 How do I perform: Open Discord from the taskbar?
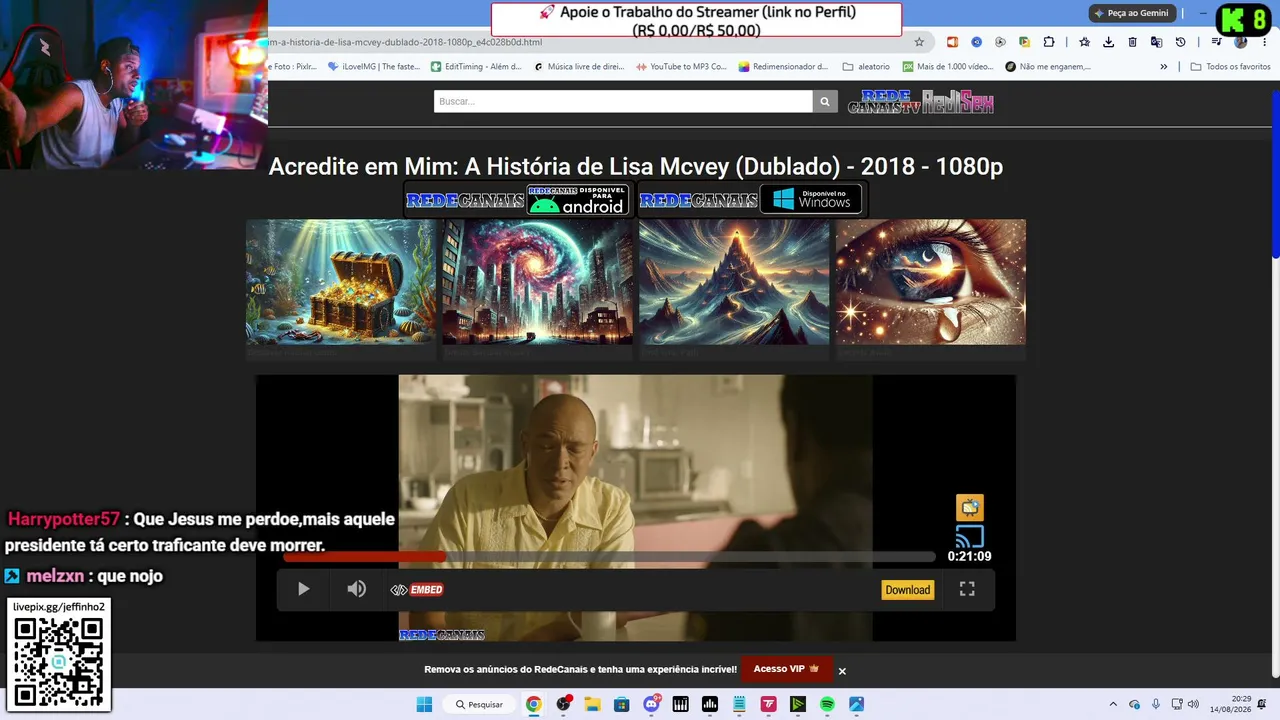652,704
